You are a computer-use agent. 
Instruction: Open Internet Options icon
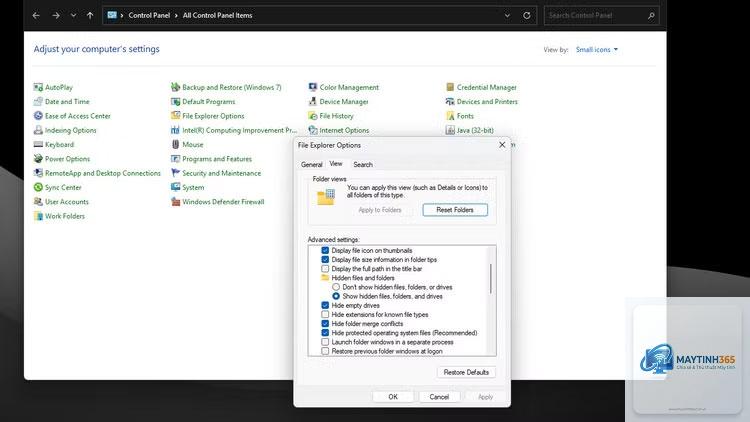(313, 130)
